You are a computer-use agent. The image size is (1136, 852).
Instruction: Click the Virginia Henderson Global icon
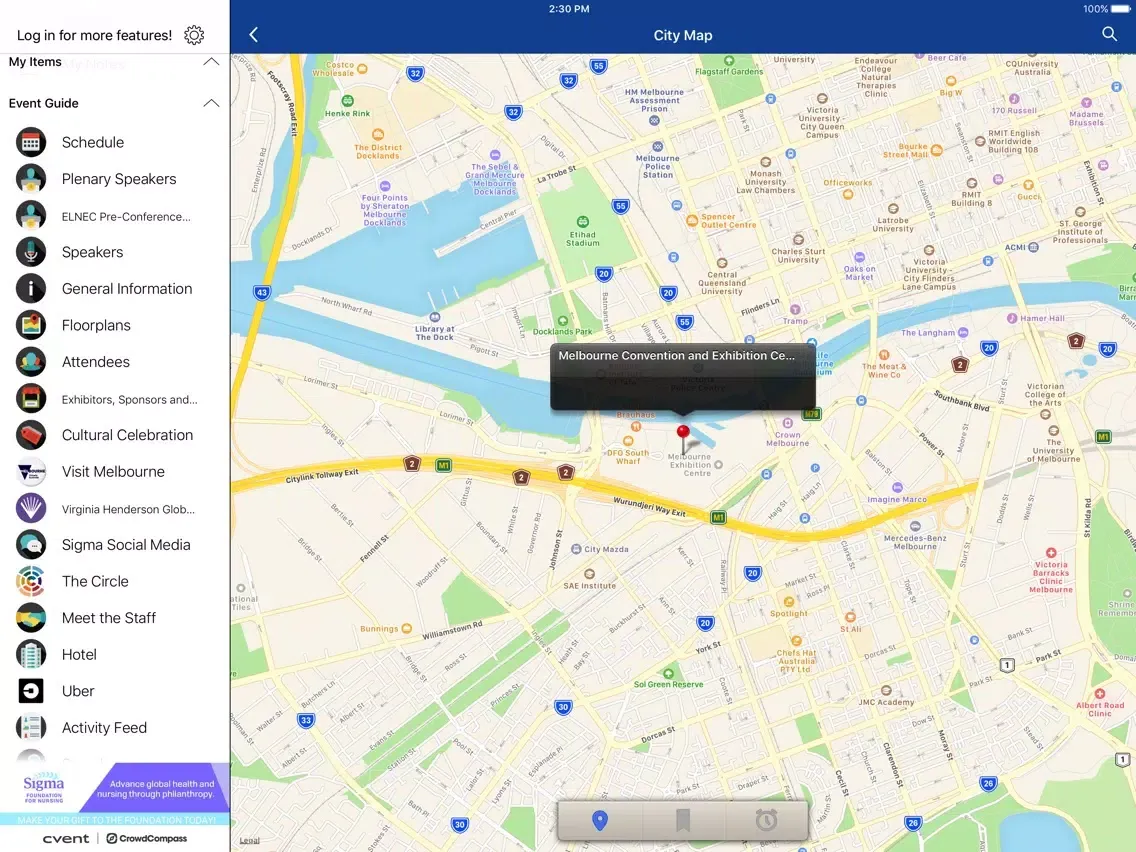(30, 508)
